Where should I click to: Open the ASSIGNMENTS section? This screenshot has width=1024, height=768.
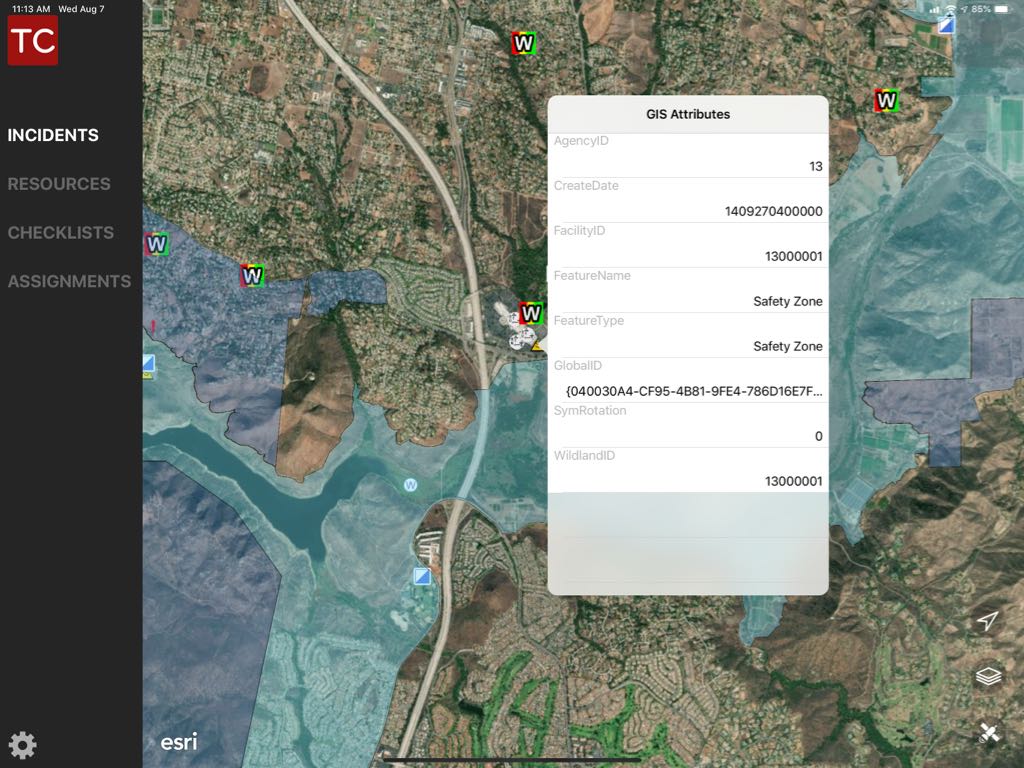click(69, 281)
